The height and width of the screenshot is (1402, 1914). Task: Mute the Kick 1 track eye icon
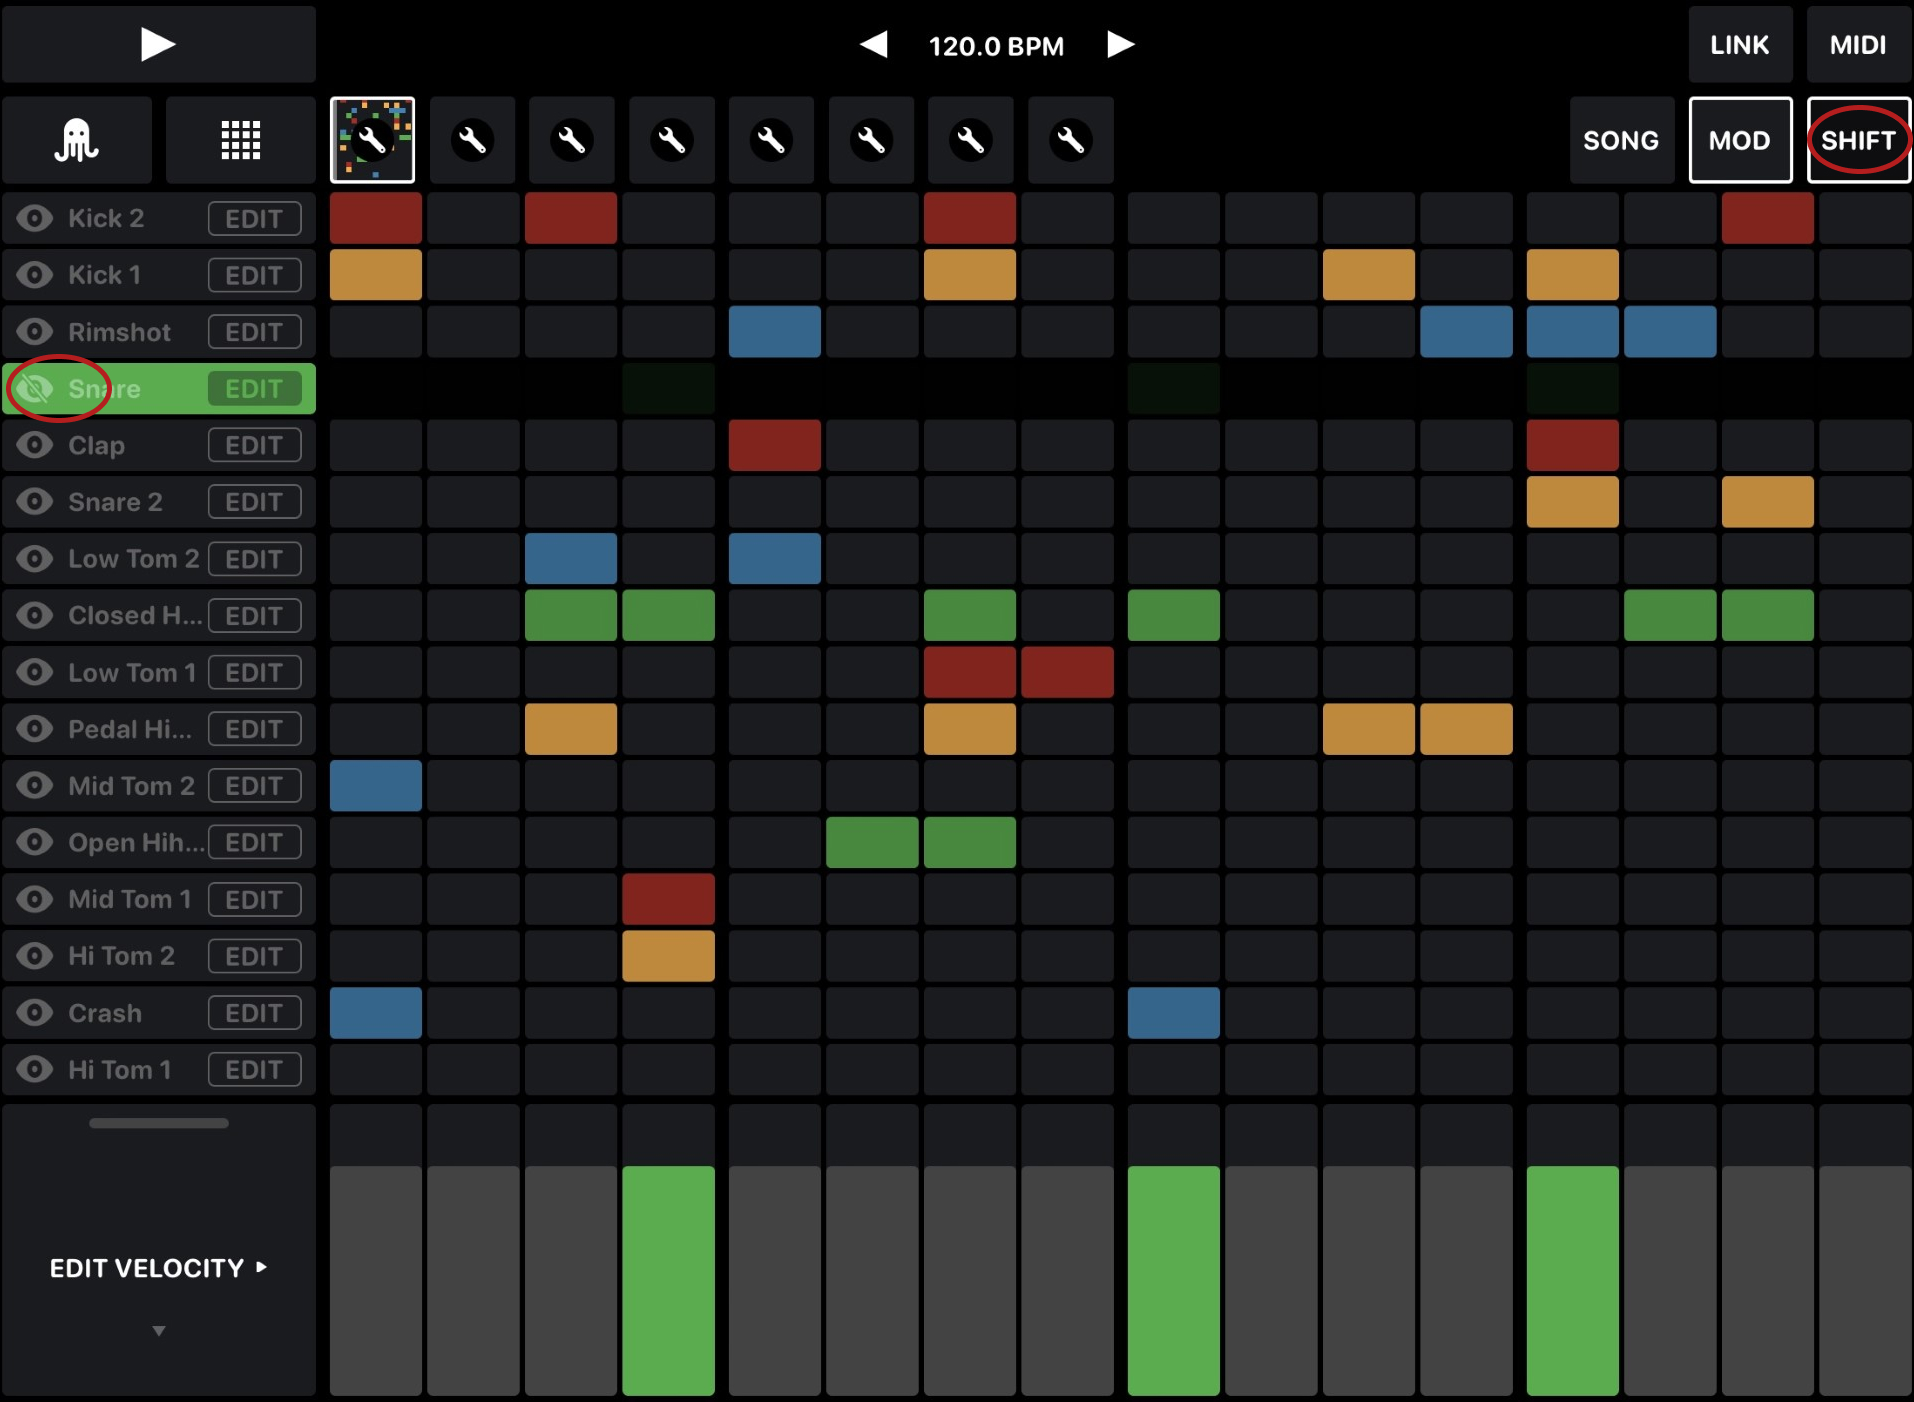coord(35,275)
